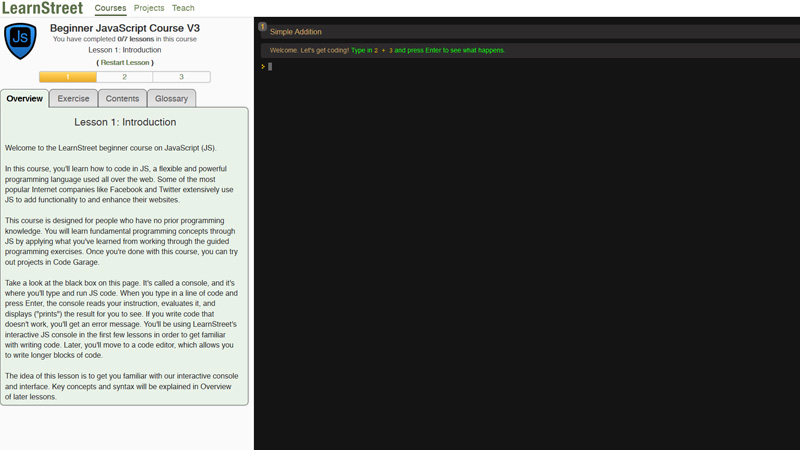This screenshot has width=800, height=450.
Task: Click the Simple Addition exercise header
Action: (530, 32)
